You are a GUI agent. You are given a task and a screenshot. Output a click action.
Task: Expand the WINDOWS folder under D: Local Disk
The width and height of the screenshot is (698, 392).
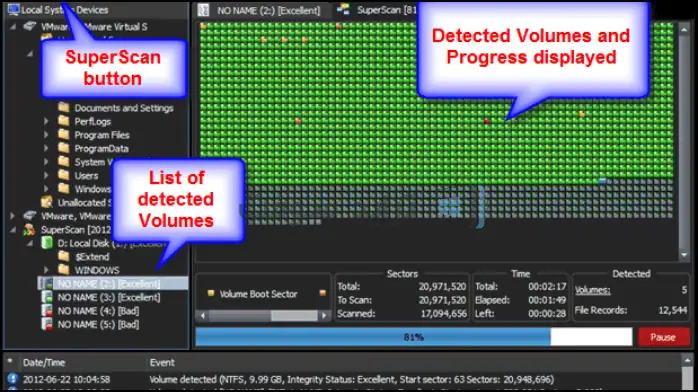[x=46, y=270]
